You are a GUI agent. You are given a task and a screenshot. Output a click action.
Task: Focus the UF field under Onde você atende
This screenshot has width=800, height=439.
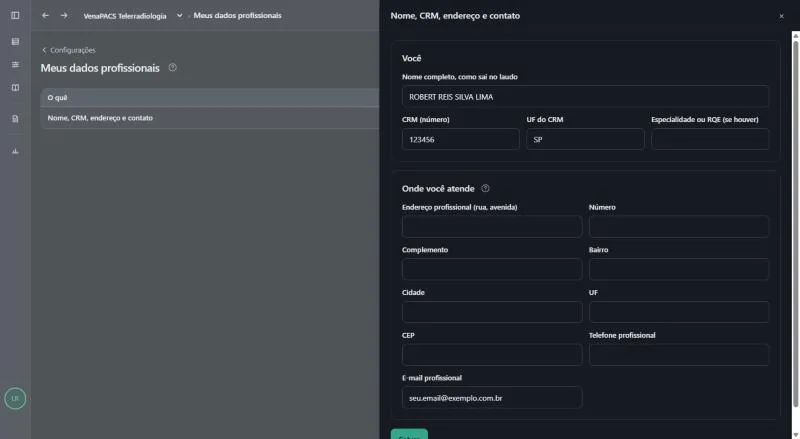(679, 312)
